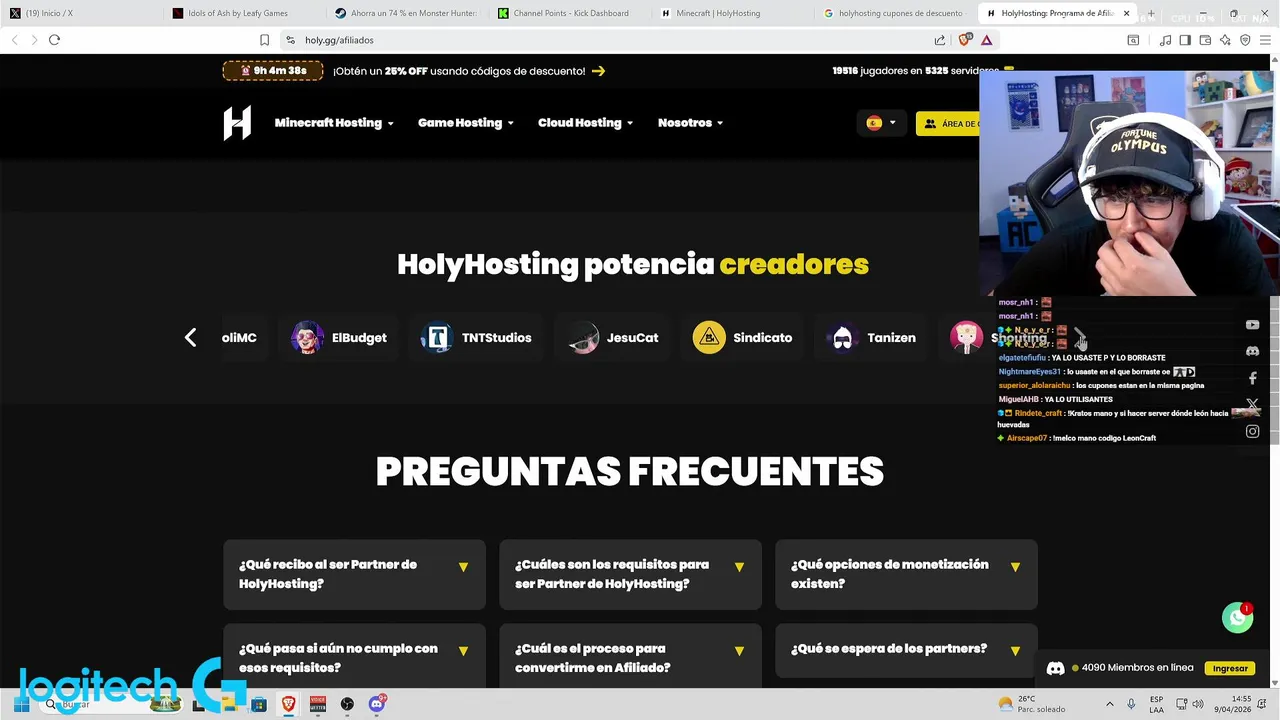Screen dimensions: 1280x720
Task: Click the taskbar microphone tray icon
Action: pos(1131,704)
